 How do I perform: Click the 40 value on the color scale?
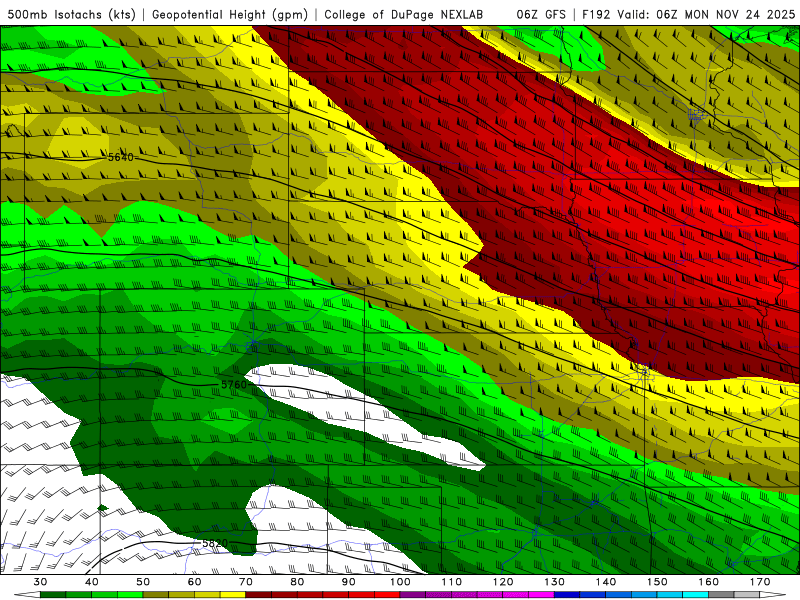92,582
